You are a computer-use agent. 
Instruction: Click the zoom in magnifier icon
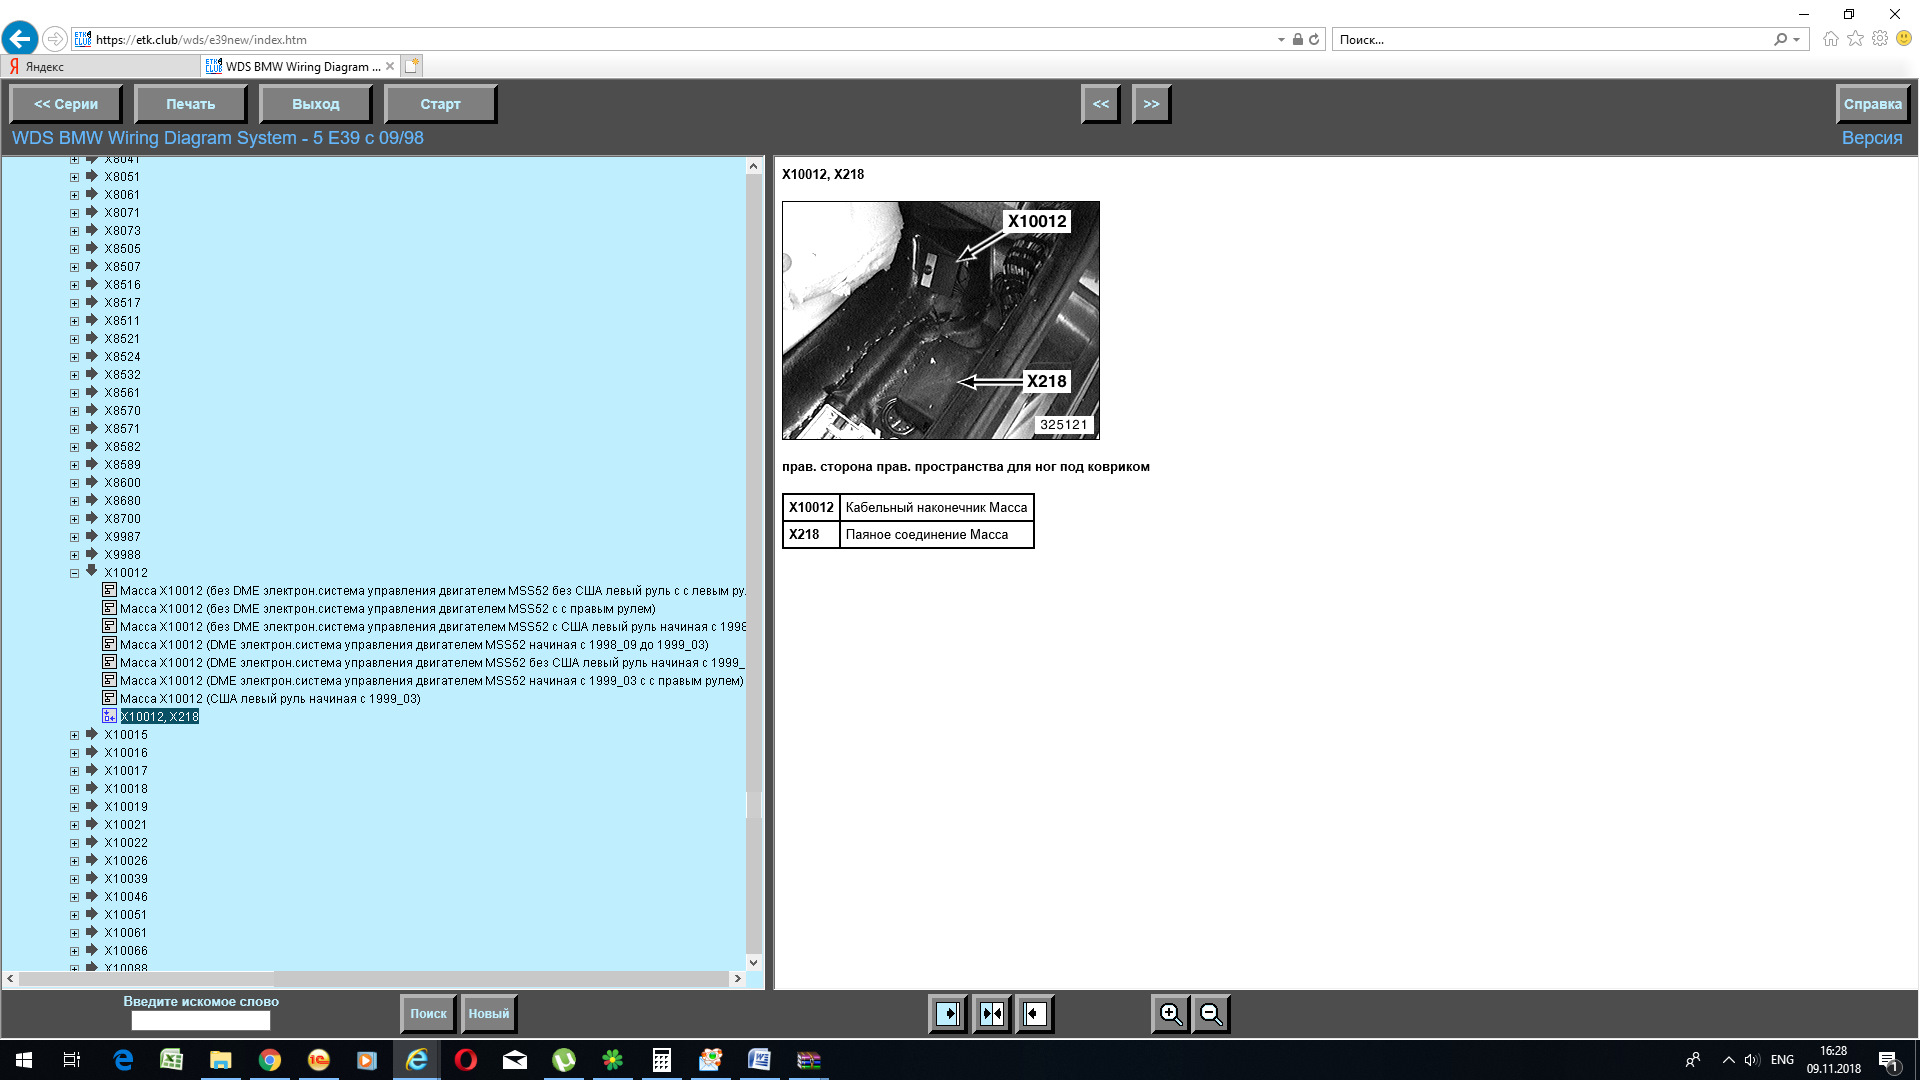[x=1170, y=1014]
